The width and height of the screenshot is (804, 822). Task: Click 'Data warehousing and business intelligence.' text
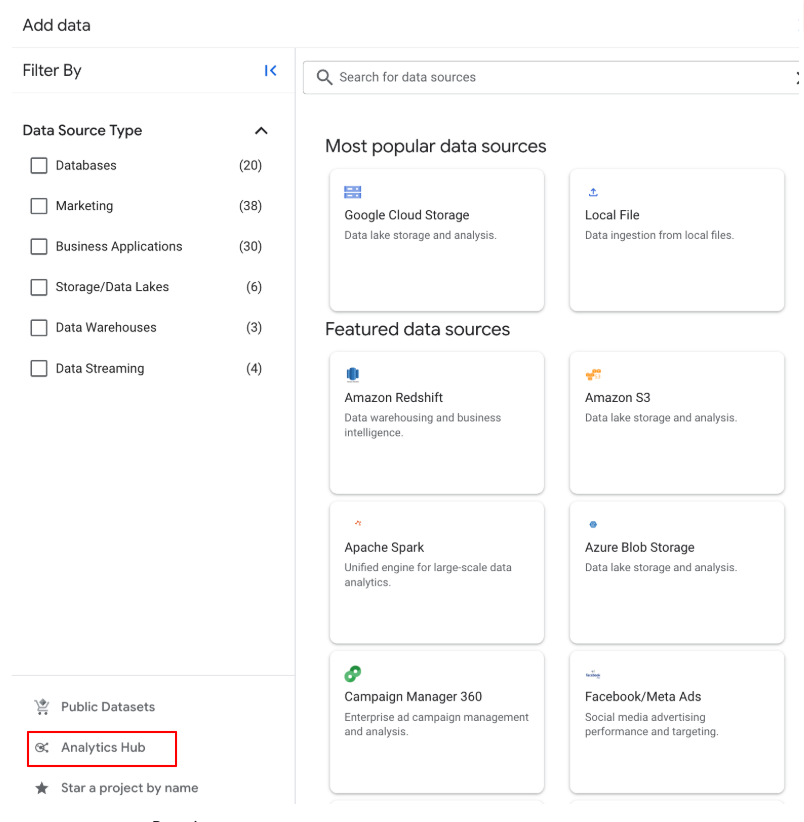point(422,425)
